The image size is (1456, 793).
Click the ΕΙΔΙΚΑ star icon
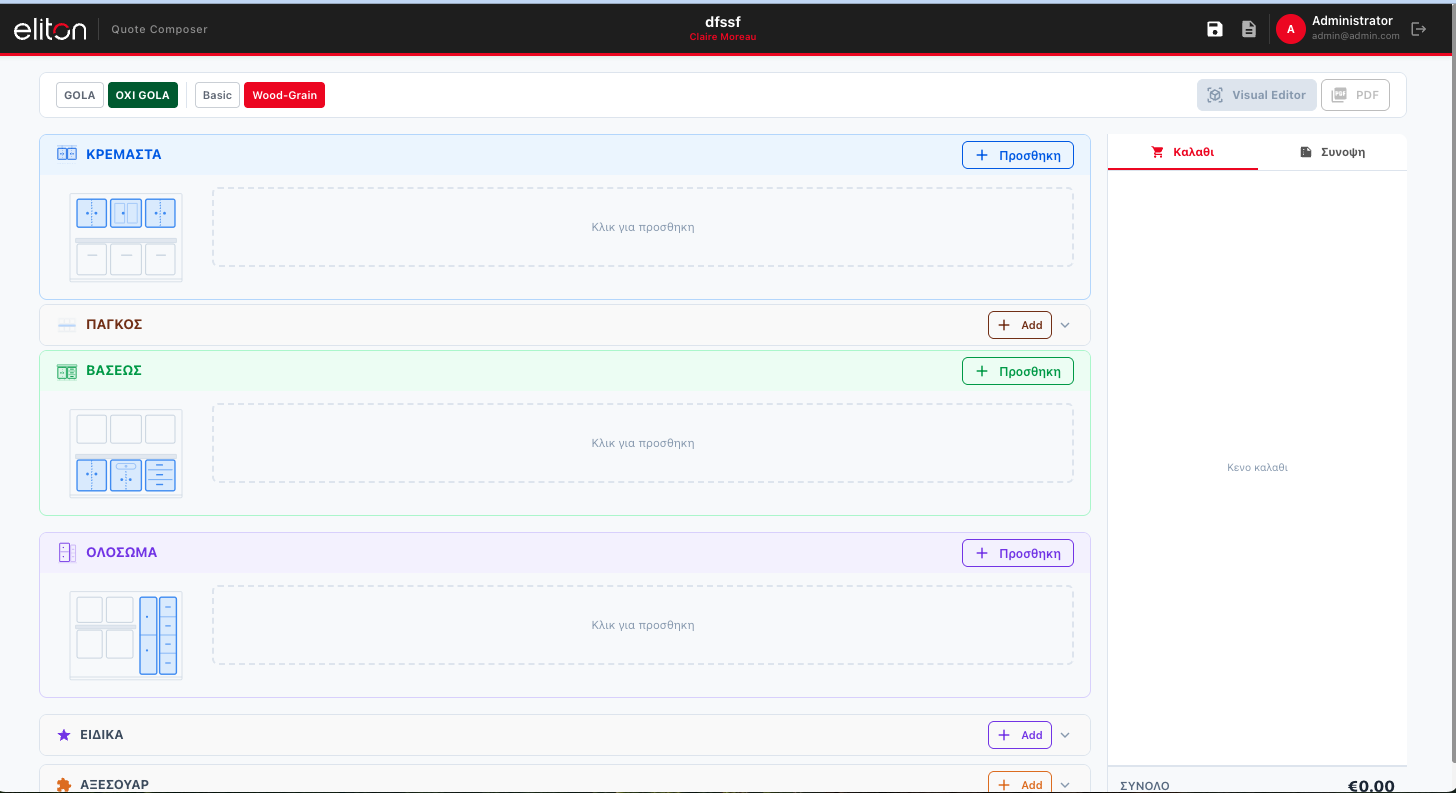[x=64, y=735]
